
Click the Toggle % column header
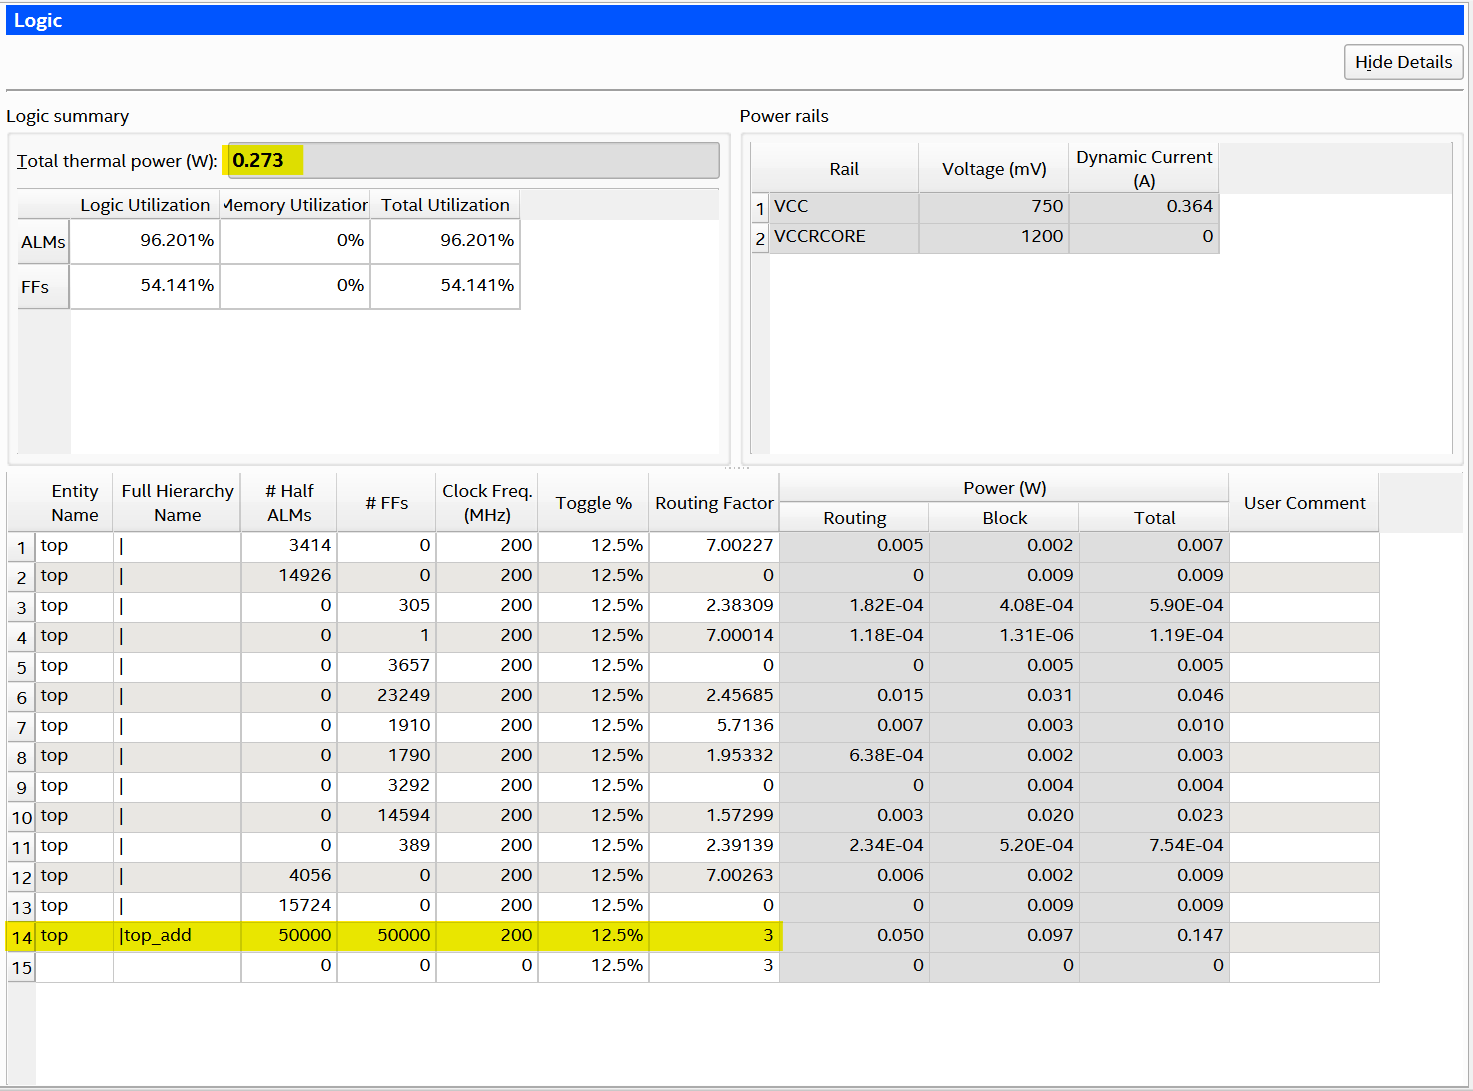[x=593, y=503]
